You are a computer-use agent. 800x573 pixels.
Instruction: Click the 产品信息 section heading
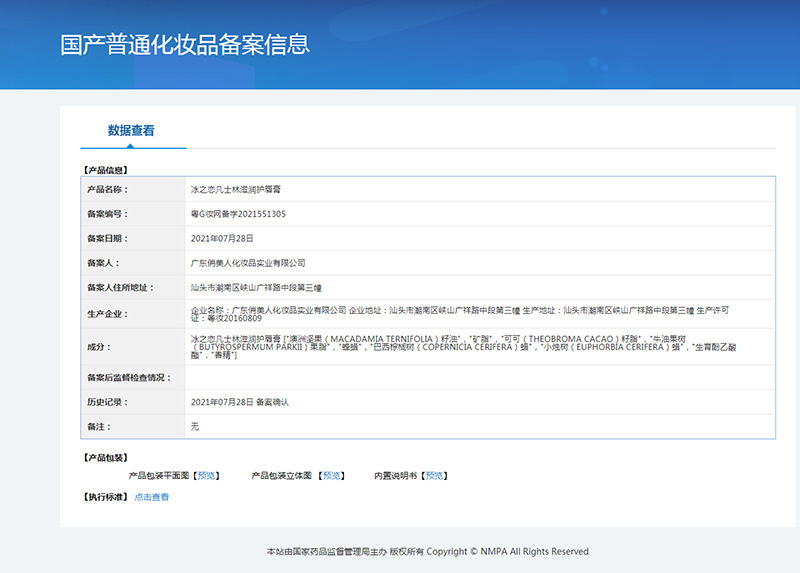click(105, 170)
